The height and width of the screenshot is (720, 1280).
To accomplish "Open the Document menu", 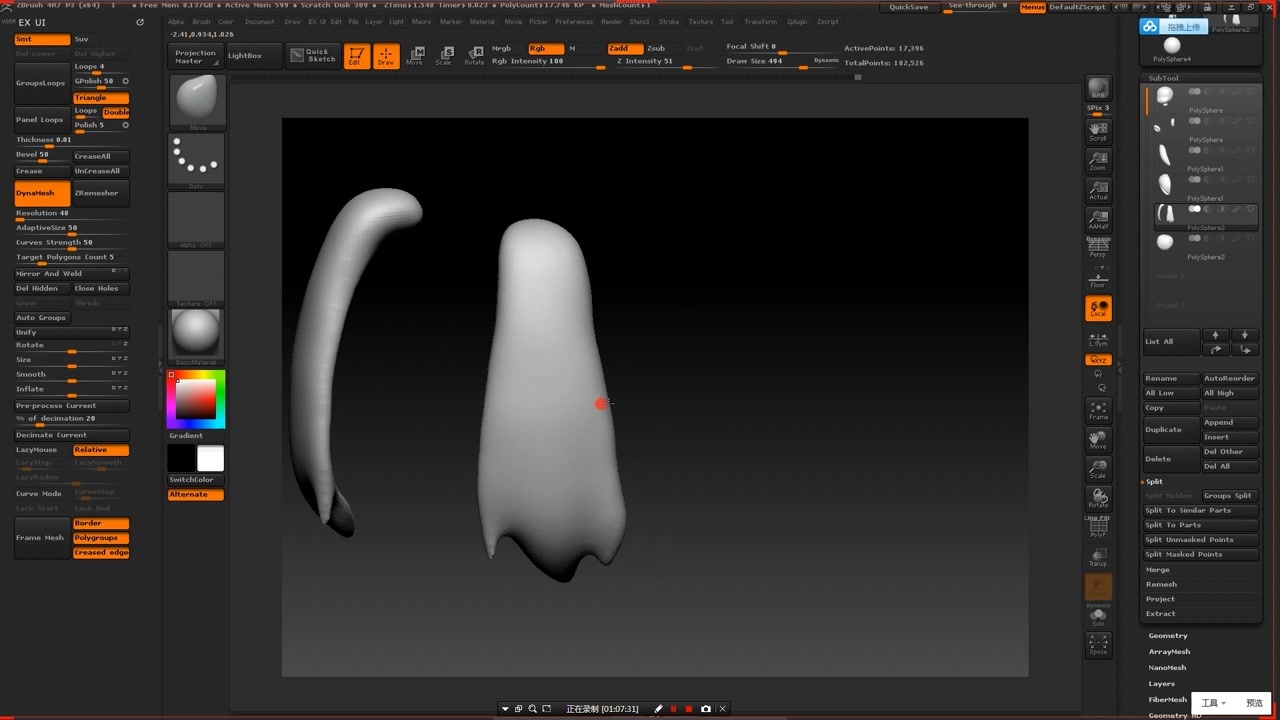I will pyautogui.click(x=259, y=21).
